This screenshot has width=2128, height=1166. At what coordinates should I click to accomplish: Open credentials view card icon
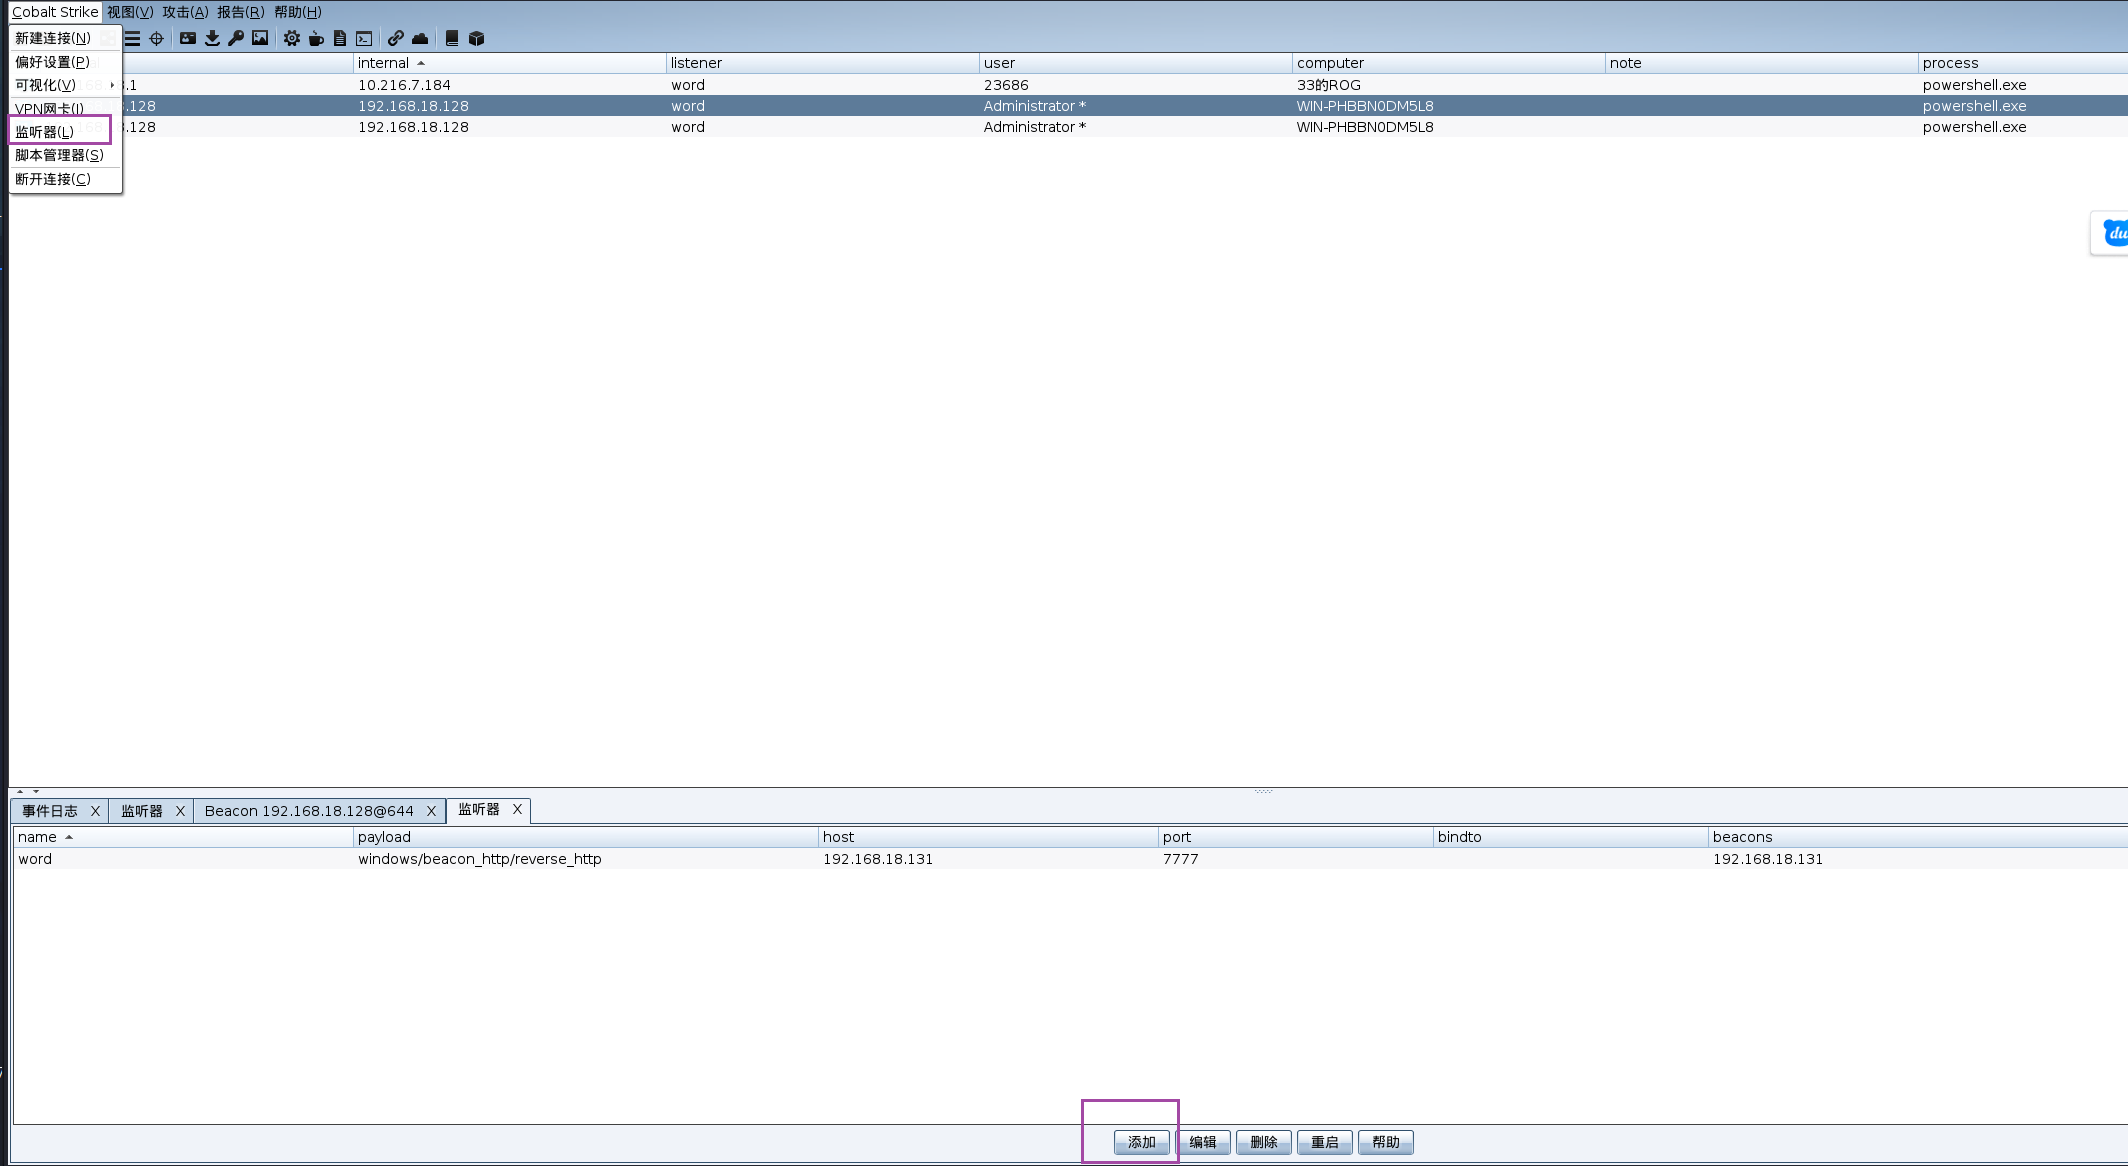pos(188,39)
